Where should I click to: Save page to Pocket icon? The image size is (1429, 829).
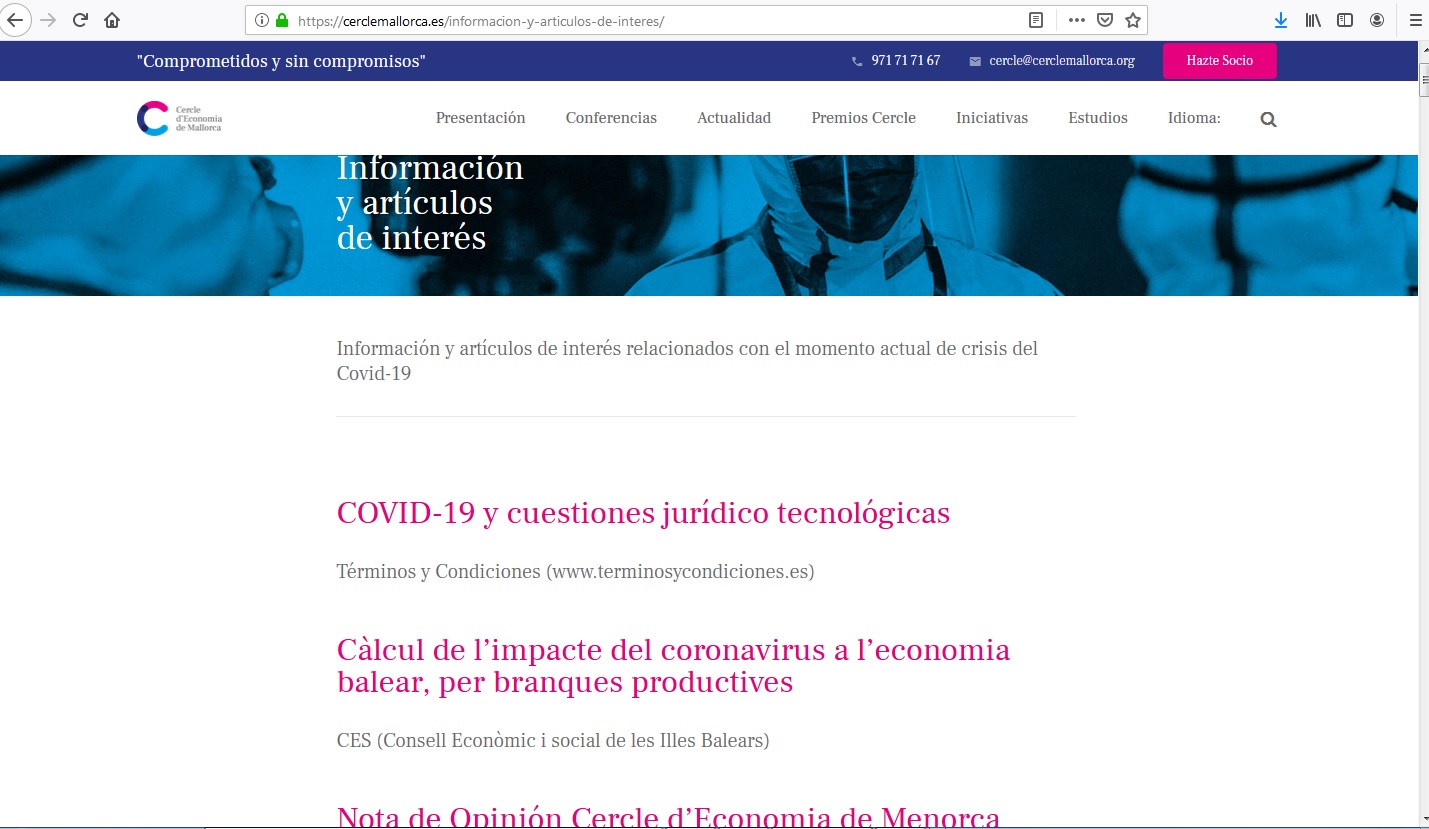point(1105,20)
